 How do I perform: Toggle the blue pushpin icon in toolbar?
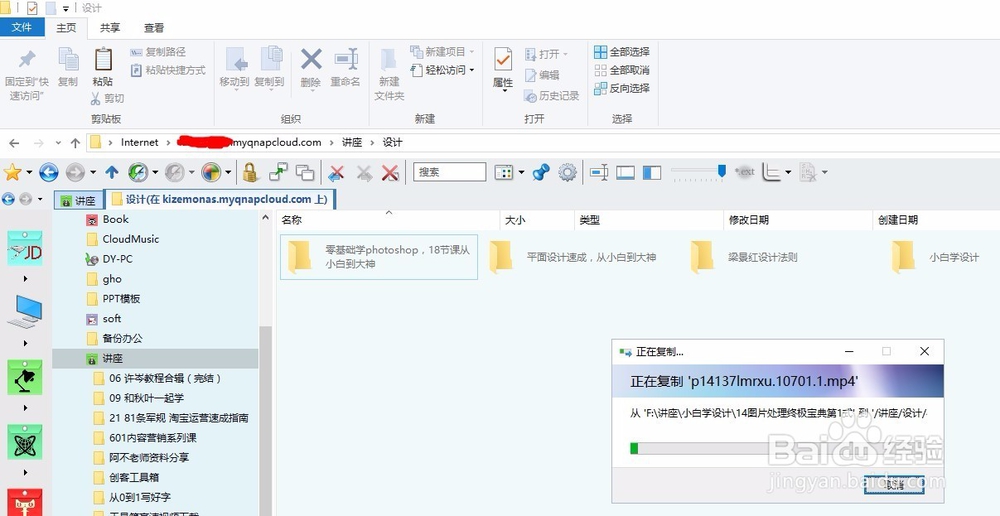(541, 172)
